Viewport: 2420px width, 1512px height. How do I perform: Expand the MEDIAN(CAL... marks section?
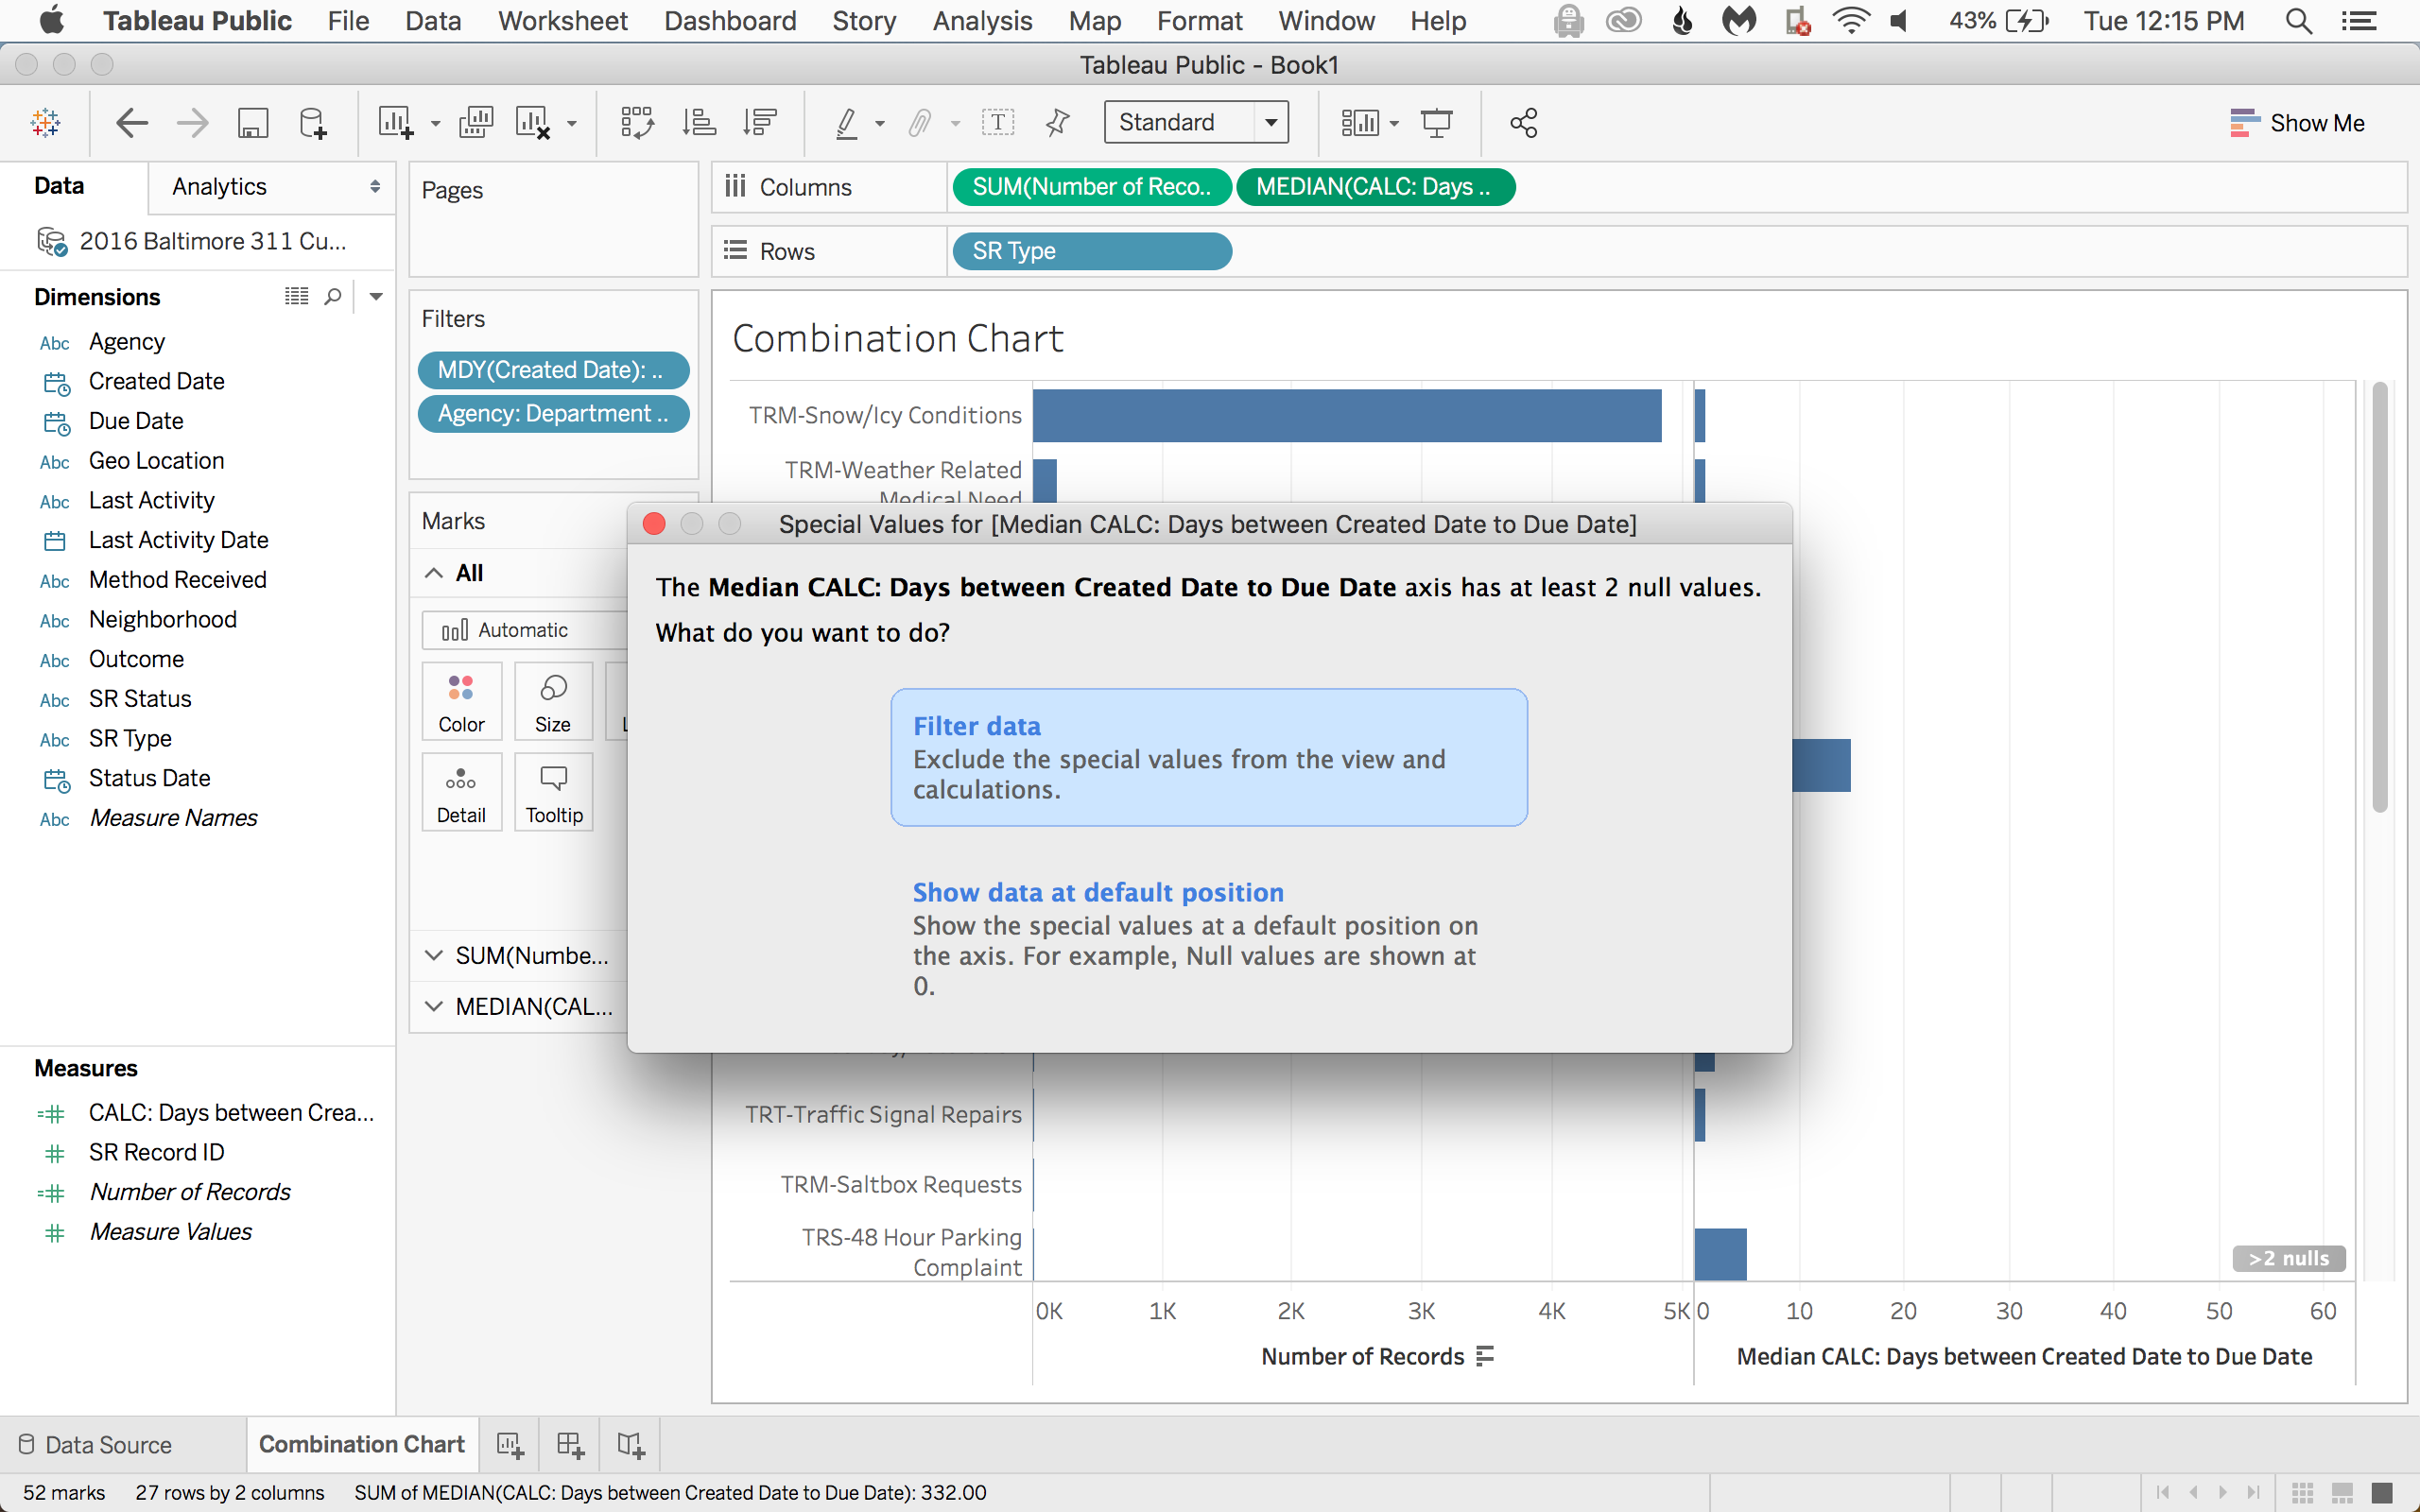tap(434, 1006)
